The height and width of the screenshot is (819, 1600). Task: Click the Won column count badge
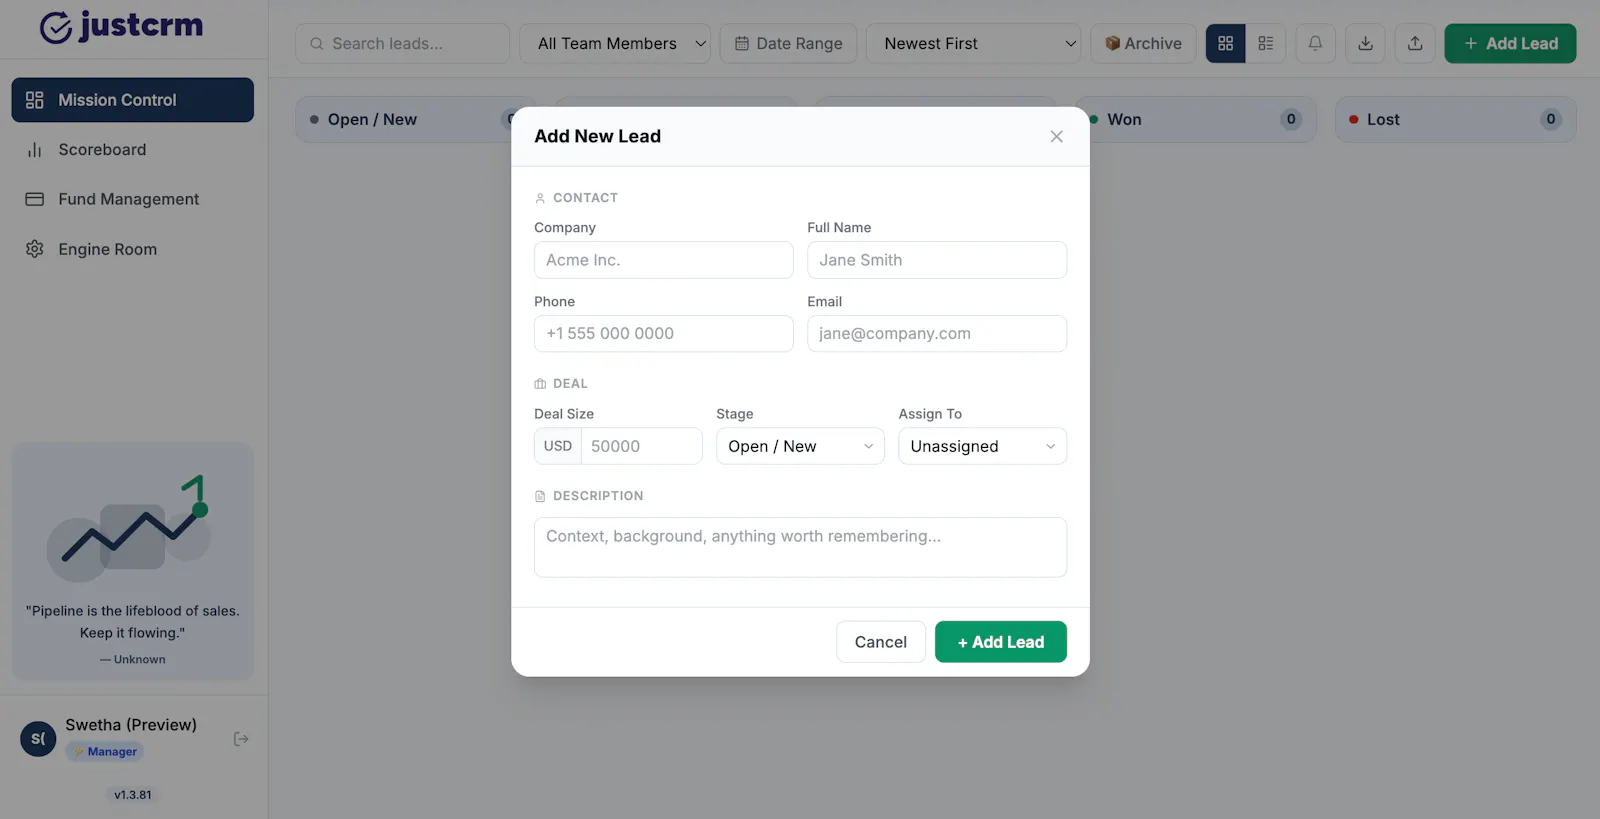pos(1291,119)
